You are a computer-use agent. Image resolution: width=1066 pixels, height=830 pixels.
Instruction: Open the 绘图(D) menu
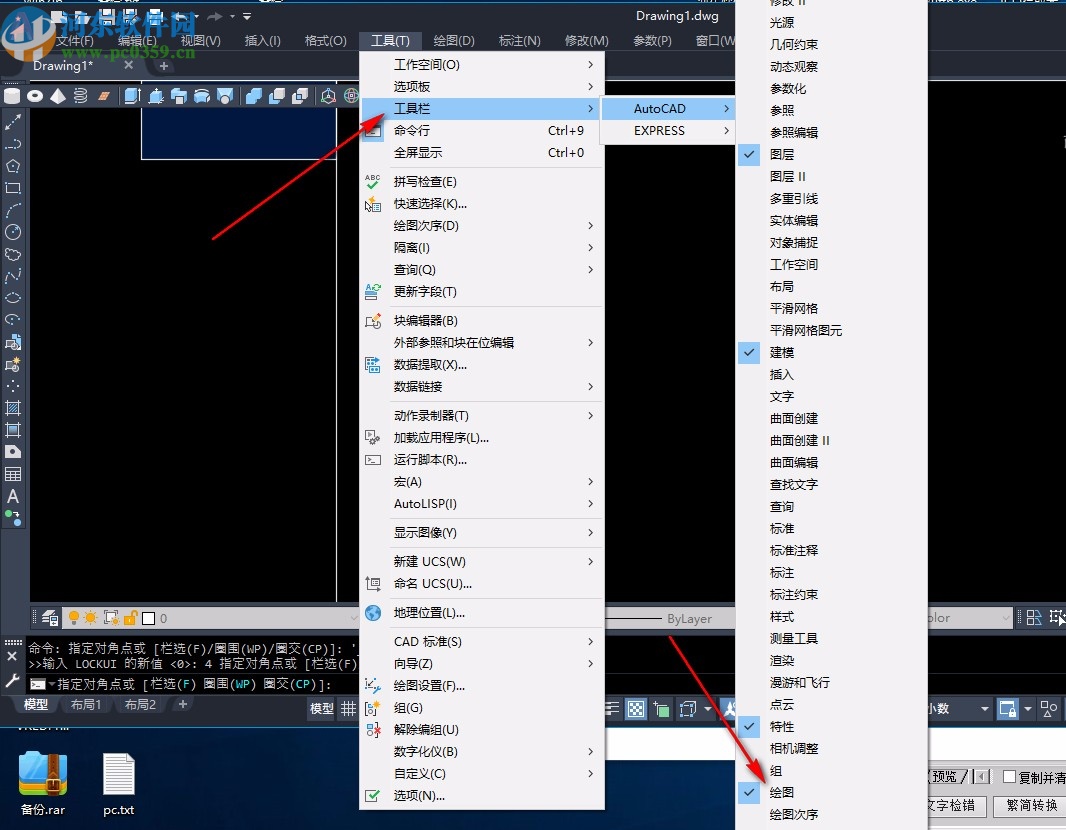click(452, 41)
